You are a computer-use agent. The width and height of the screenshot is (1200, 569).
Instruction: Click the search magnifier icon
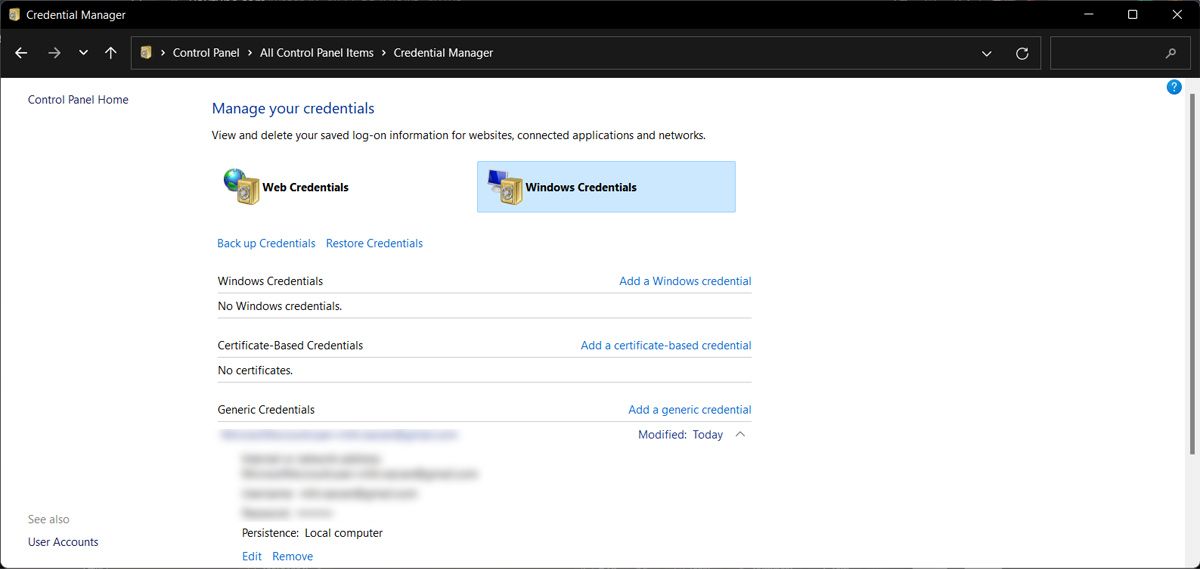(x=1171, y=53)
